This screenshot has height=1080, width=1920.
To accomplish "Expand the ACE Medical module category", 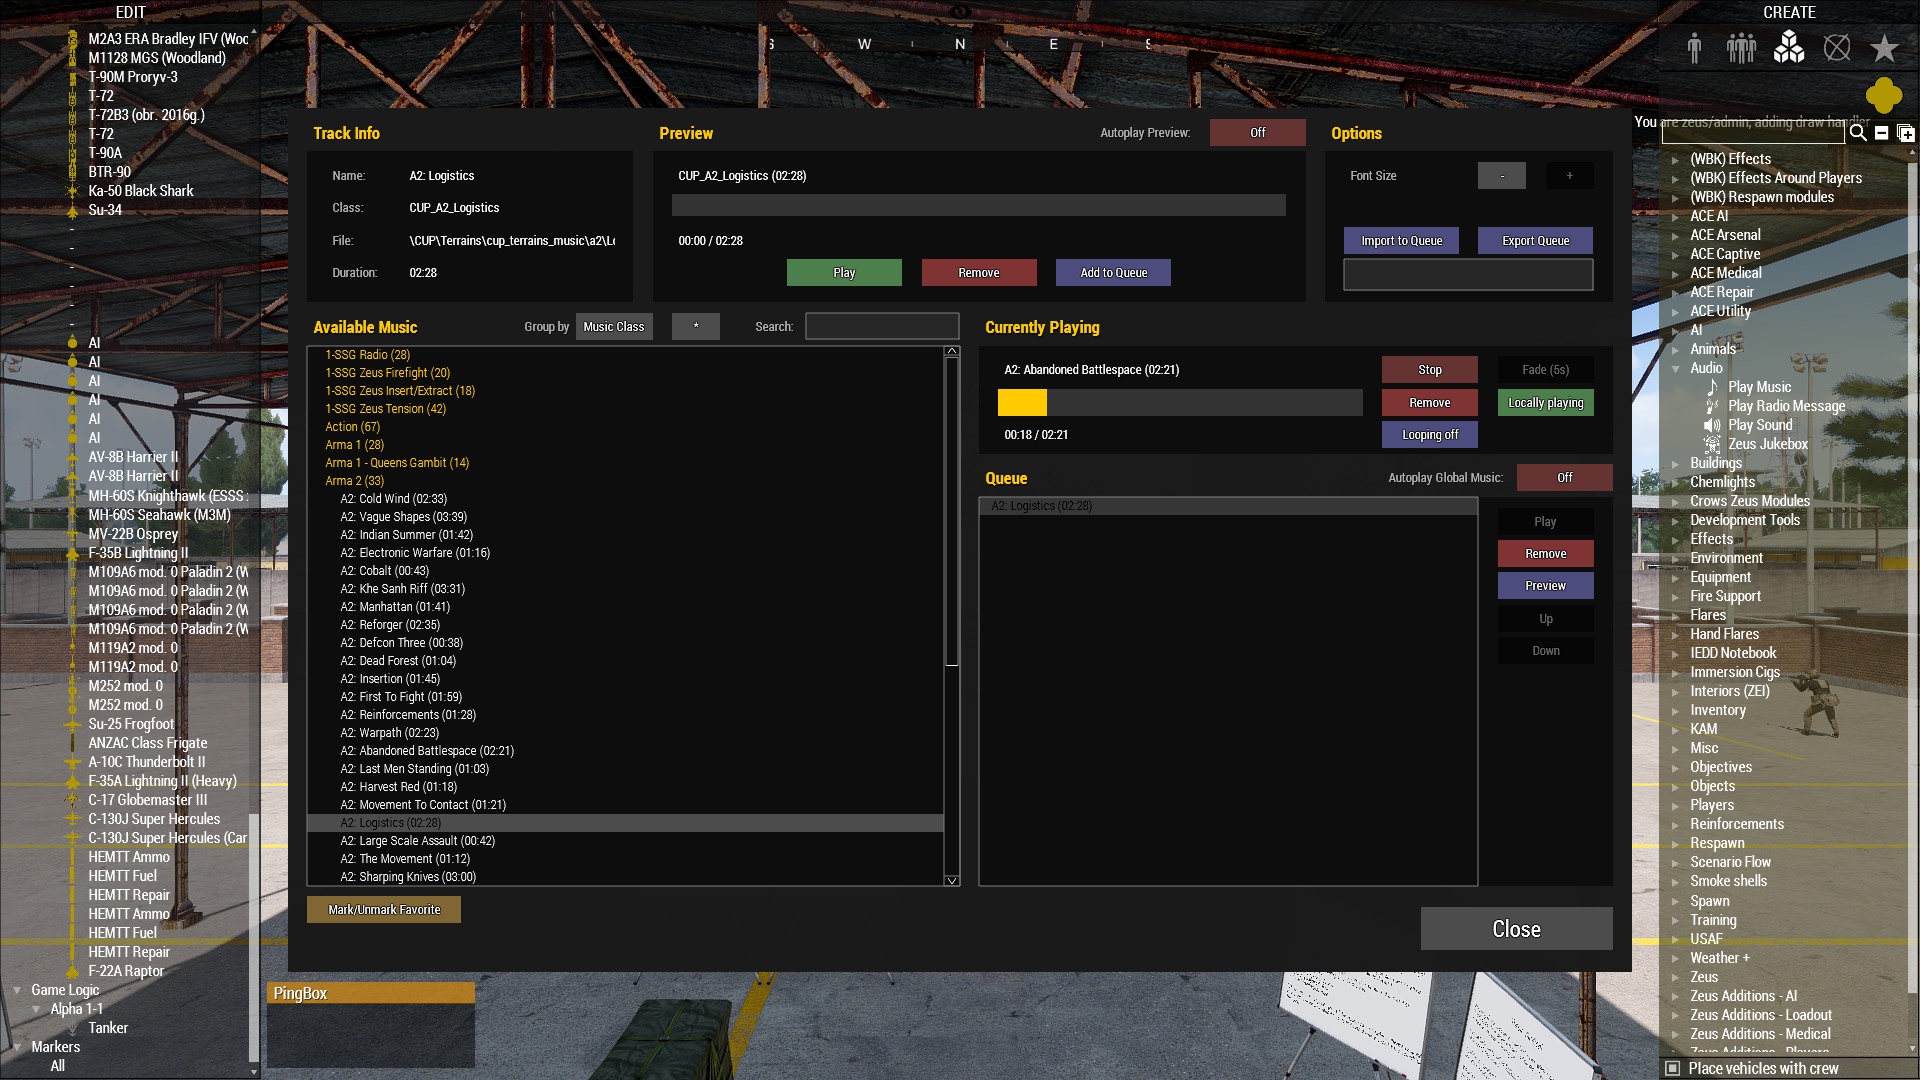I will tap(1676, 273).
